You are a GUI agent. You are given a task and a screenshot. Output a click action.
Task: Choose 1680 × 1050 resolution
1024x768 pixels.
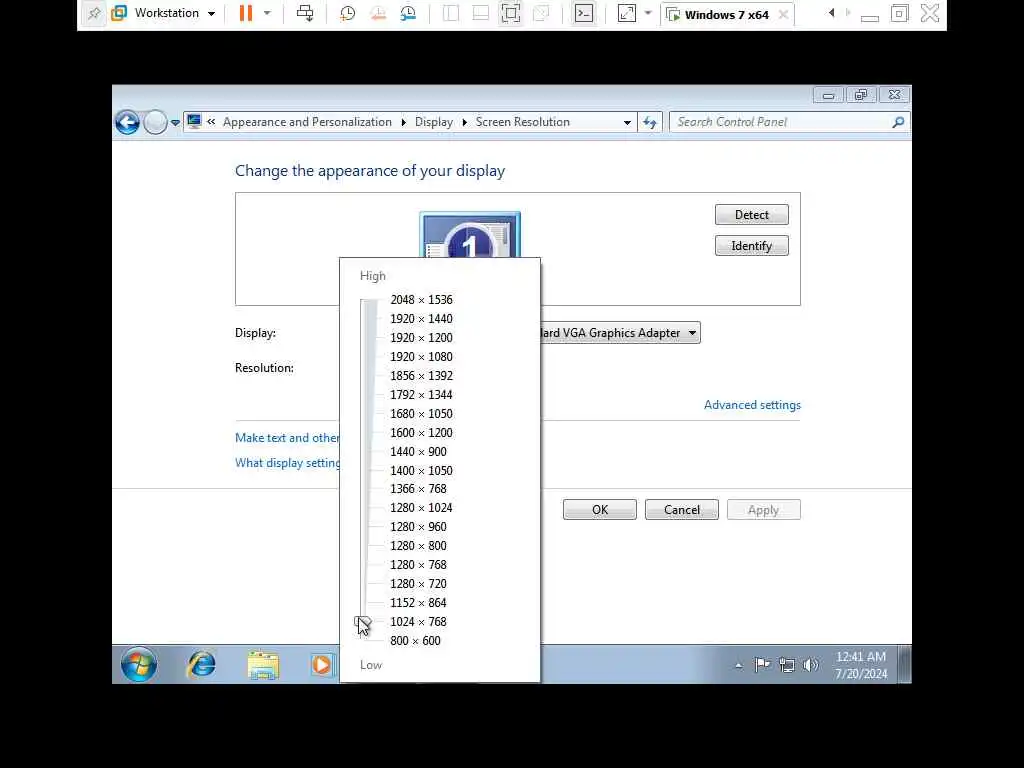tap(421, 413)
